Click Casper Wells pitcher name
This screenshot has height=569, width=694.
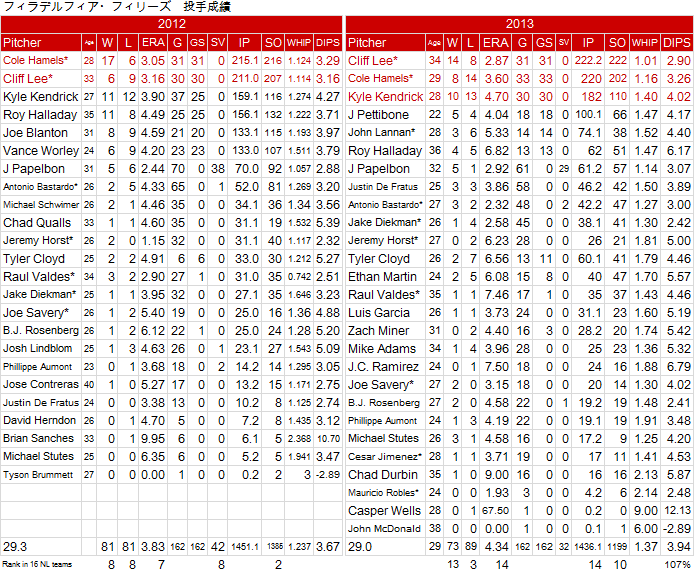pyautogui.click(x=384, y=511)
